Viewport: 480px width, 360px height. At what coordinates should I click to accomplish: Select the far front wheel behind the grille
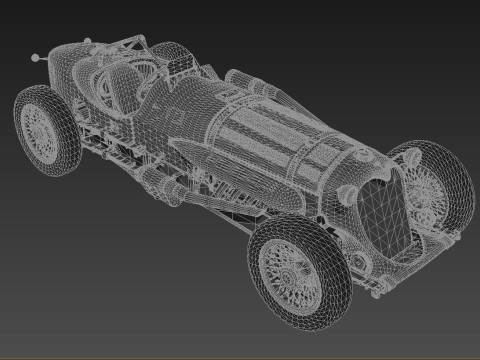[430, 187]
